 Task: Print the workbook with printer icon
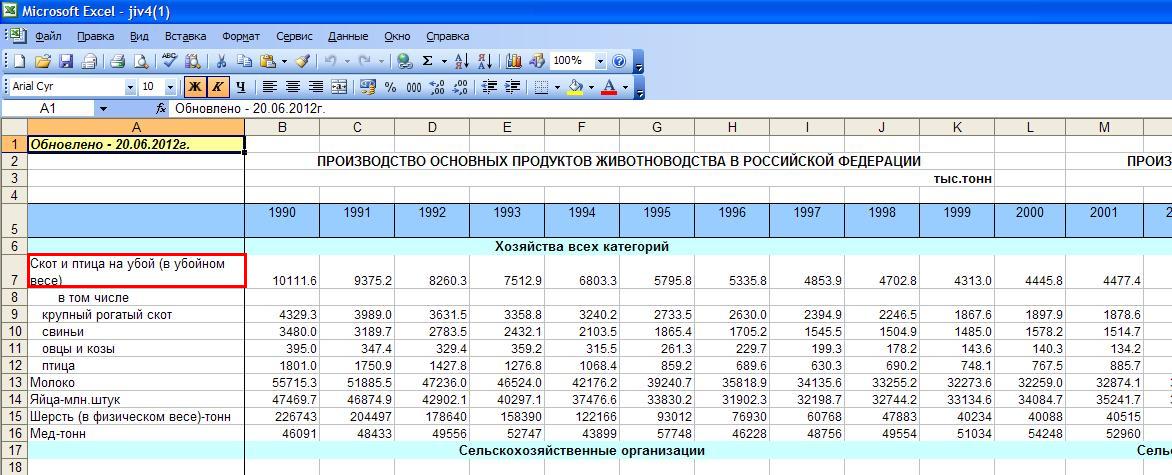117,61
